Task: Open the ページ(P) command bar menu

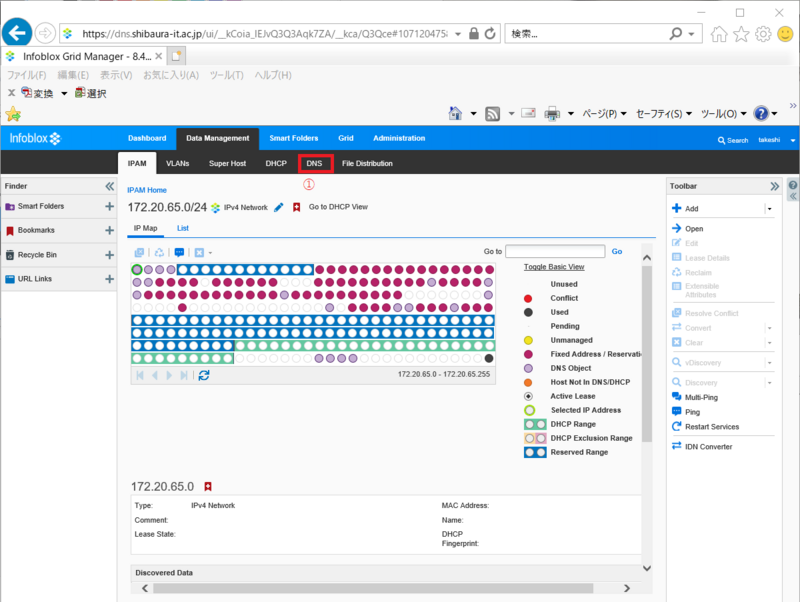Action: click(x=605, y=113)
